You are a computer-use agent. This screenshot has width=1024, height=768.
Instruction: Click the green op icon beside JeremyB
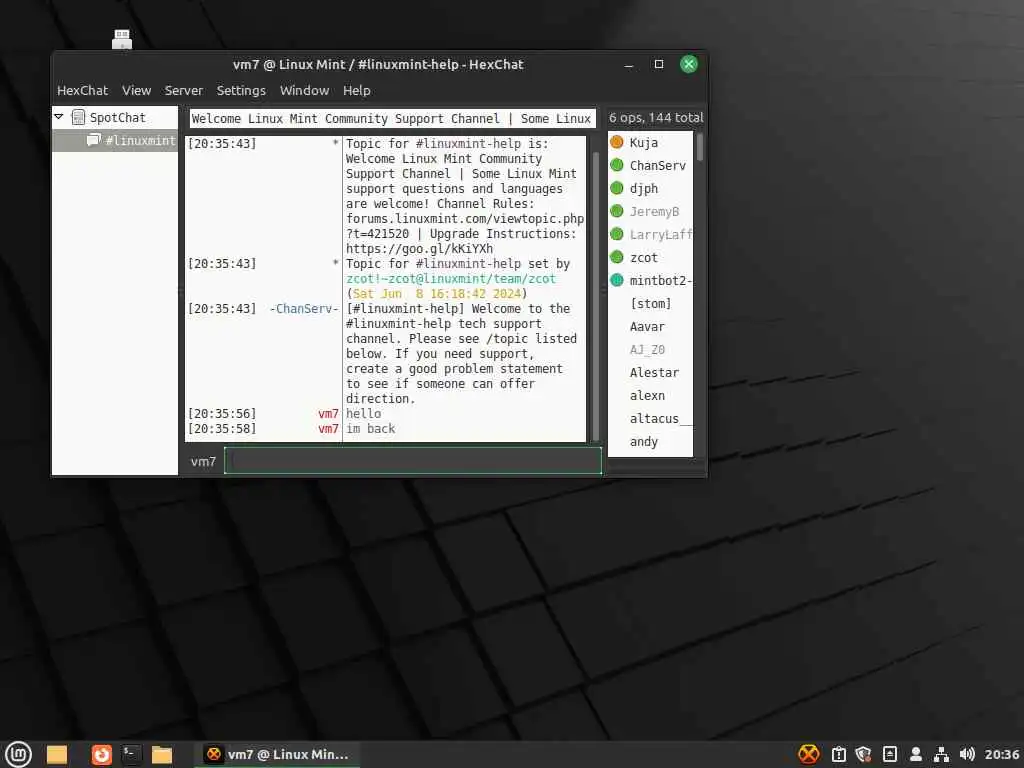616,210
